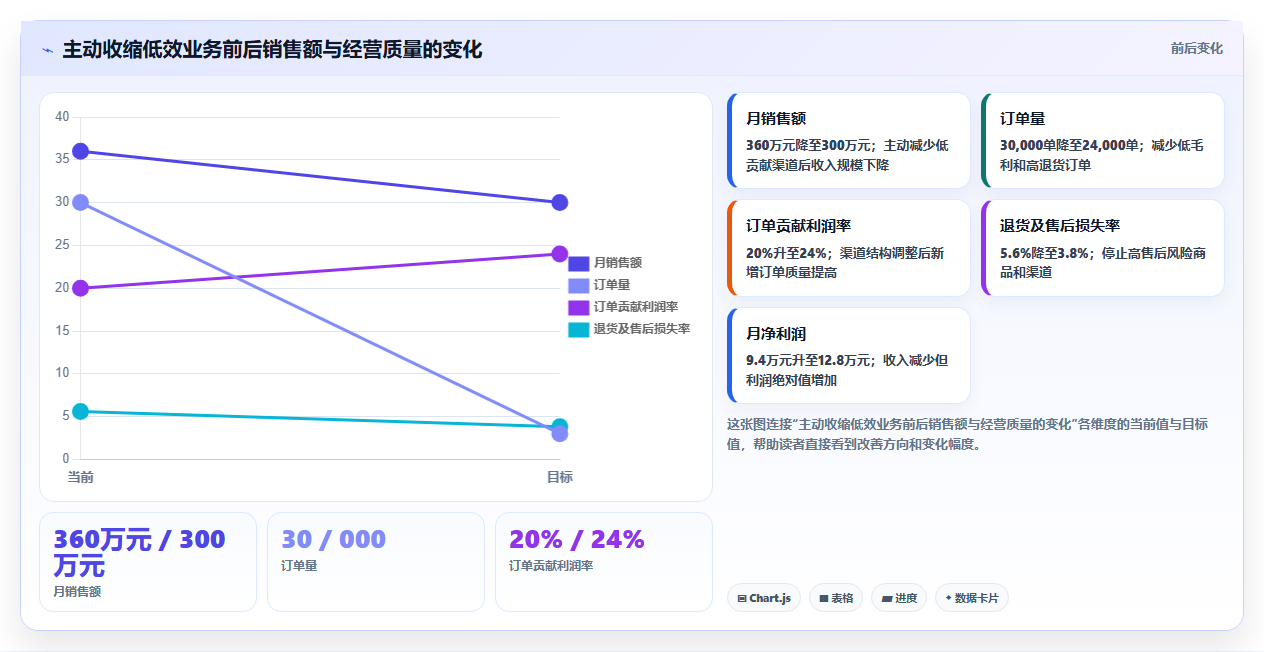Screen dimensions: 1264x652
Task: Click the Chart.js tag icon
Action: coord(741,598)
